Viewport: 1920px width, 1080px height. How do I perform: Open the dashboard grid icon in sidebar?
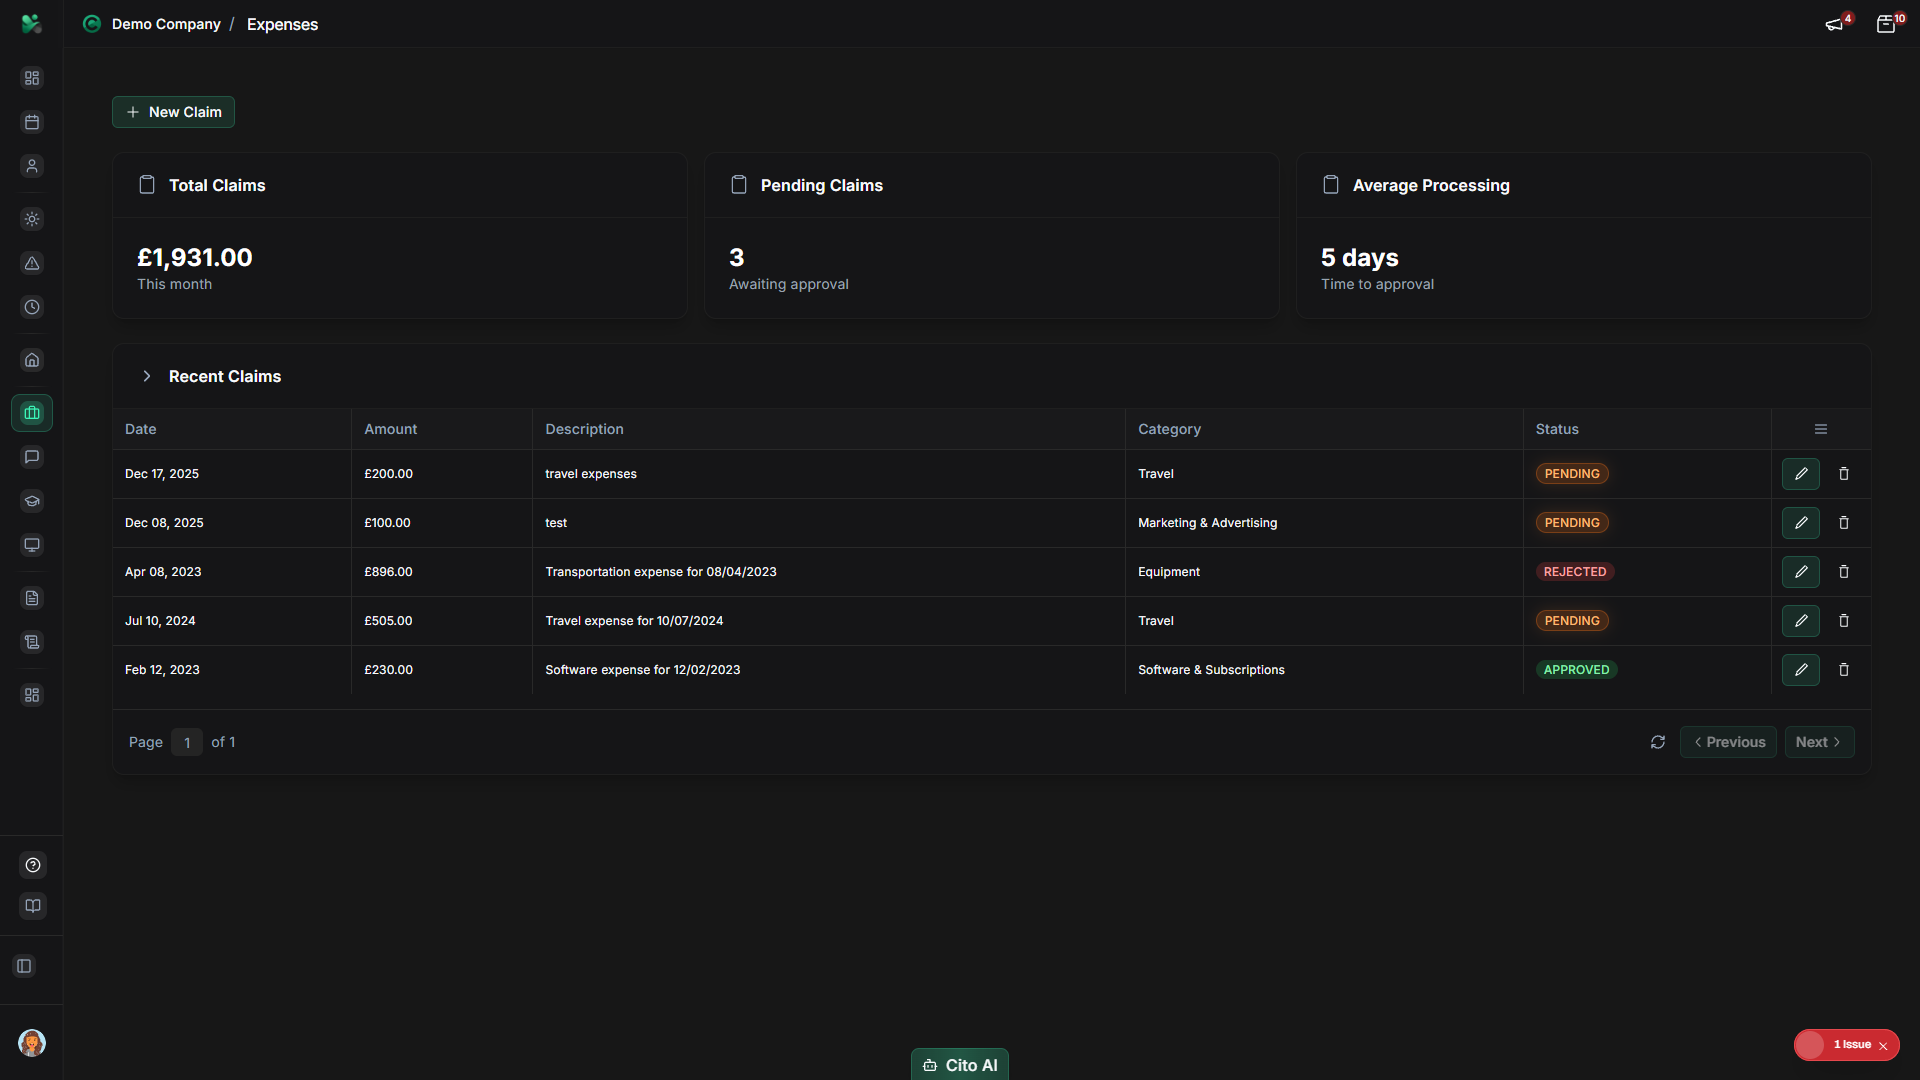coord(32,77)
